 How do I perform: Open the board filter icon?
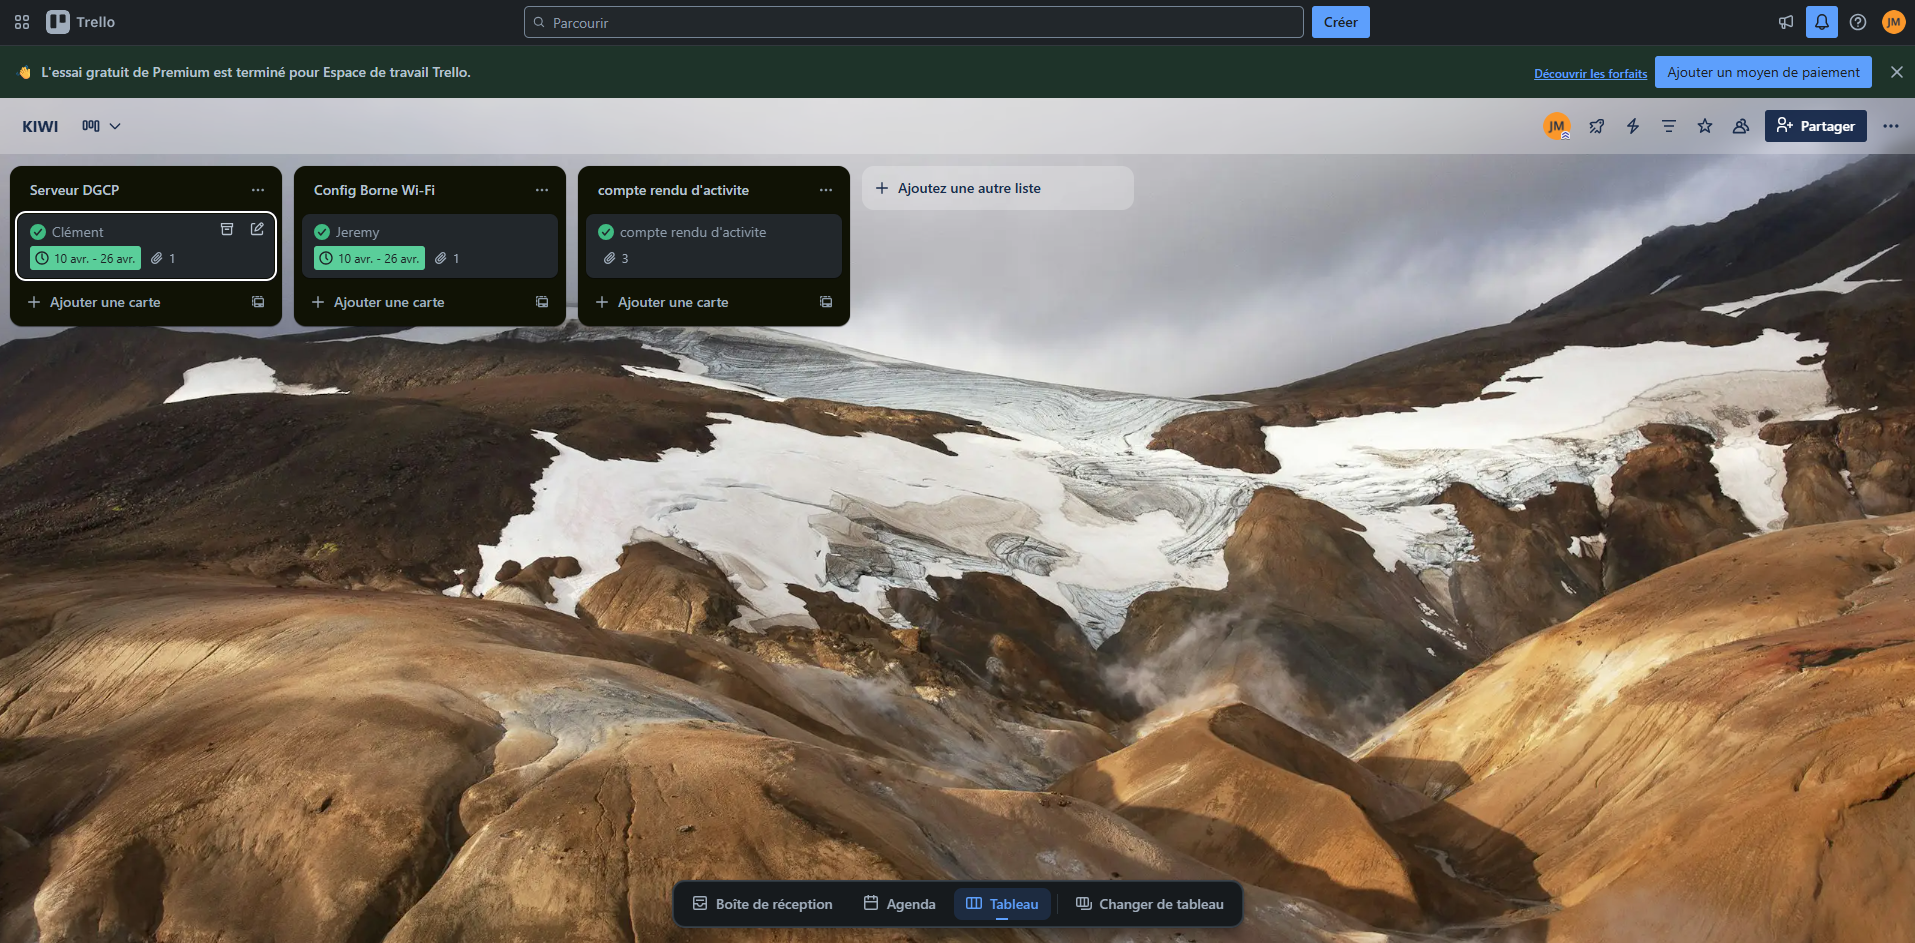1669,126
